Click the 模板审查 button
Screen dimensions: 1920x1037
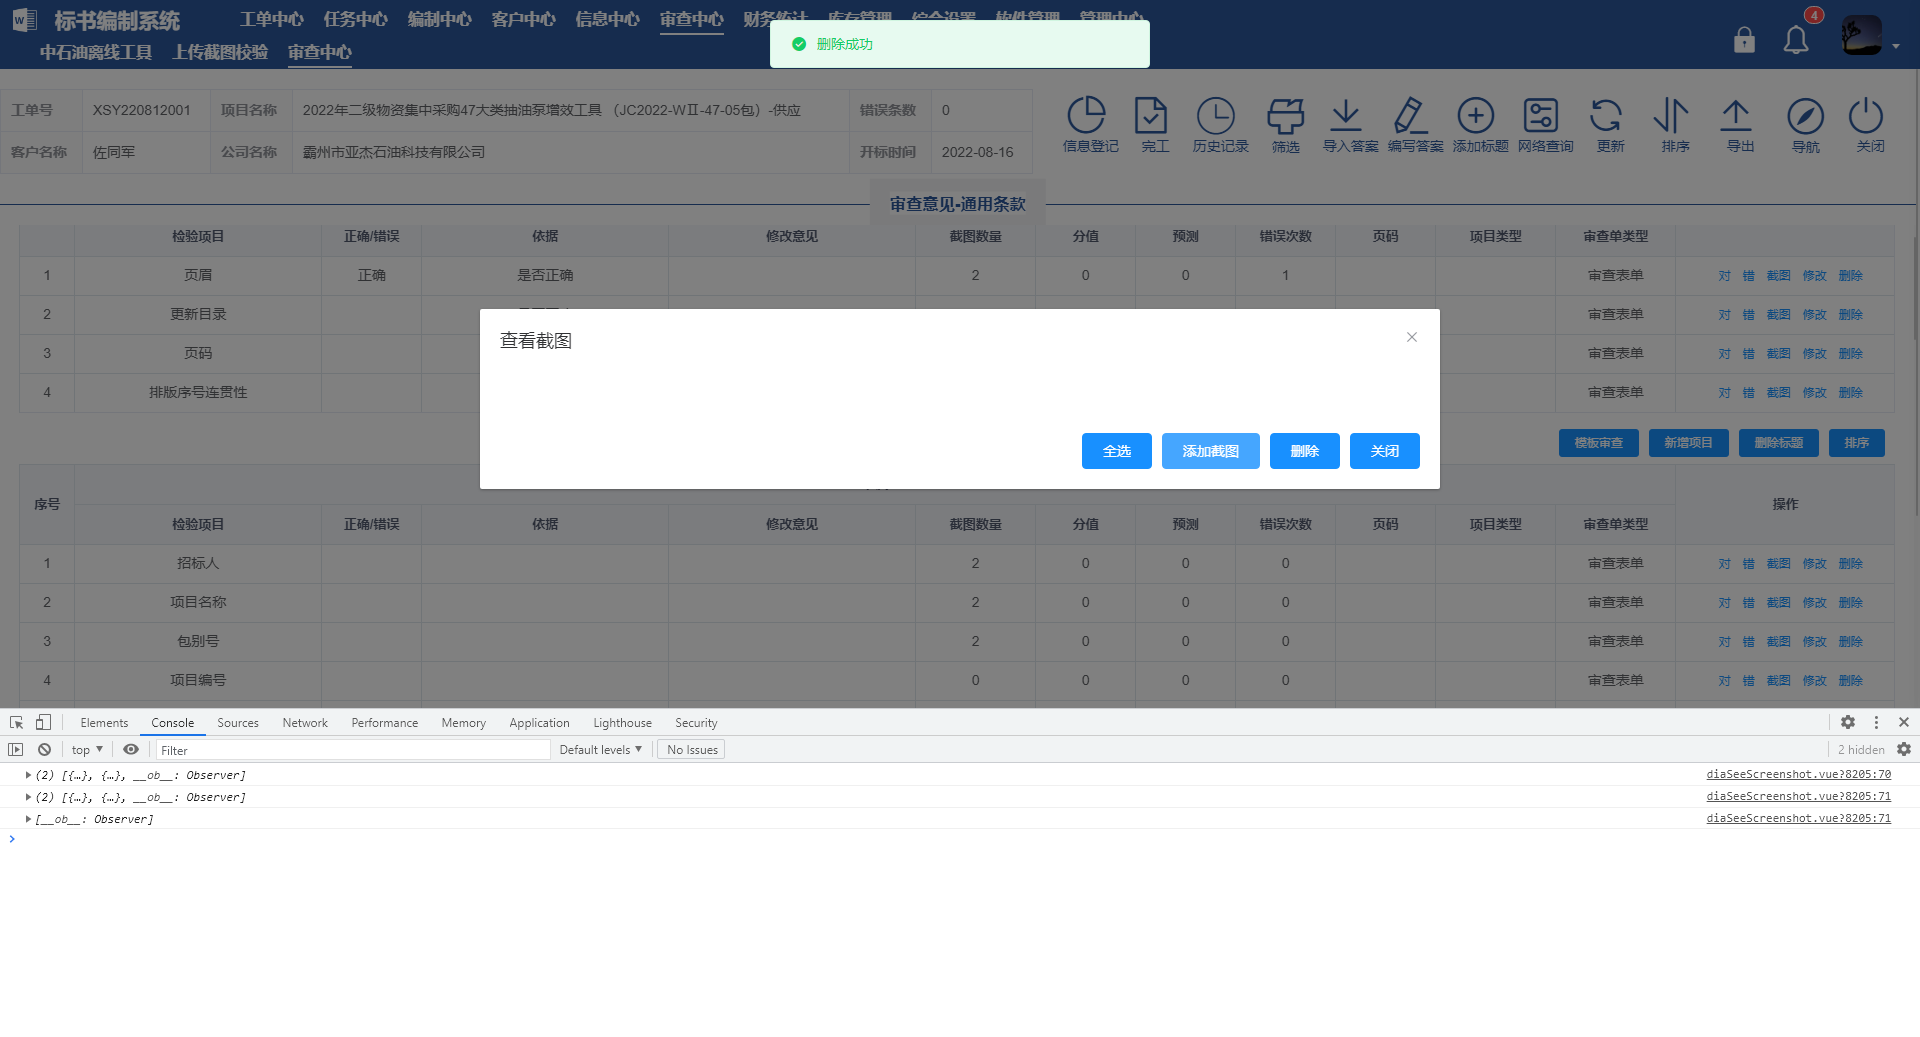click(1599, 443)
